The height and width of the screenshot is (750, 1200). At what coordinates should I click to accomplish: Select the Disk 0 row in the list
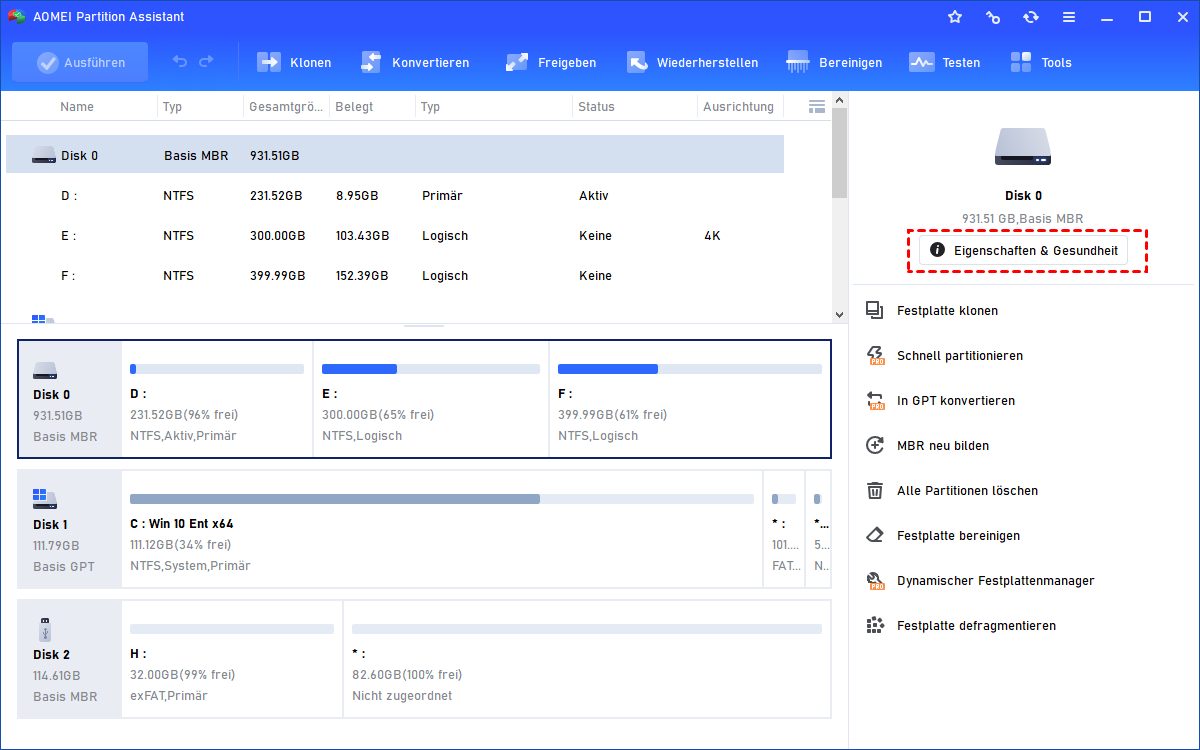[x=394, y=155]
